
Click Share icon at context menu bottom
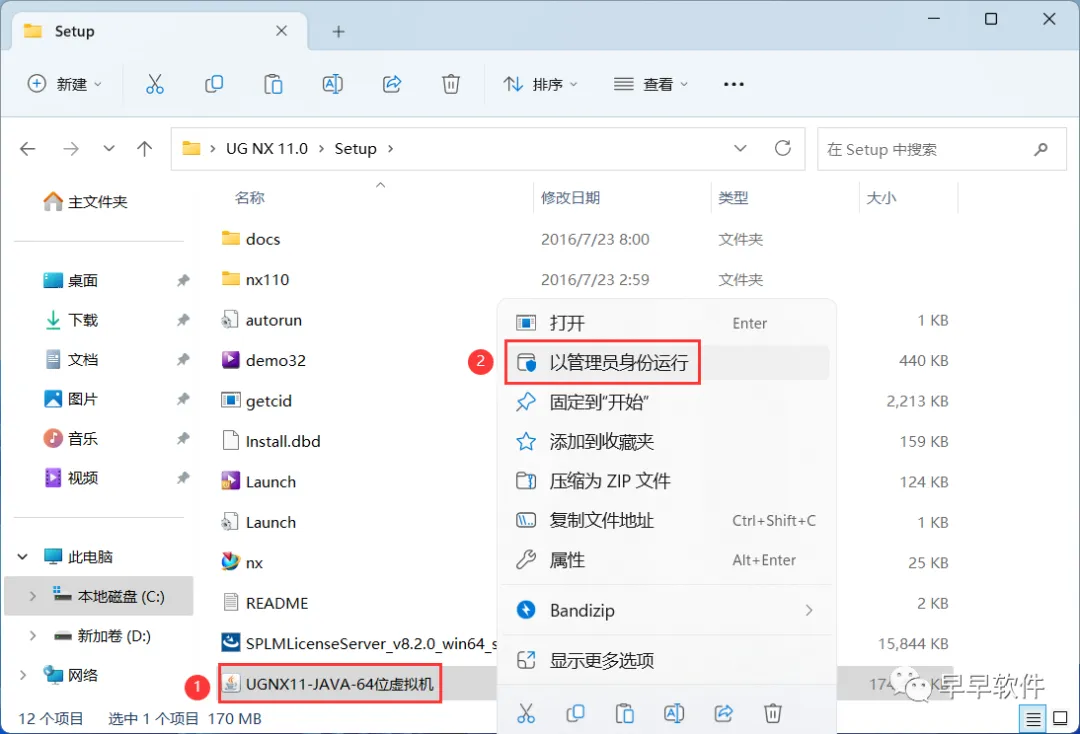pyautogui.click(x=723, y=713)
